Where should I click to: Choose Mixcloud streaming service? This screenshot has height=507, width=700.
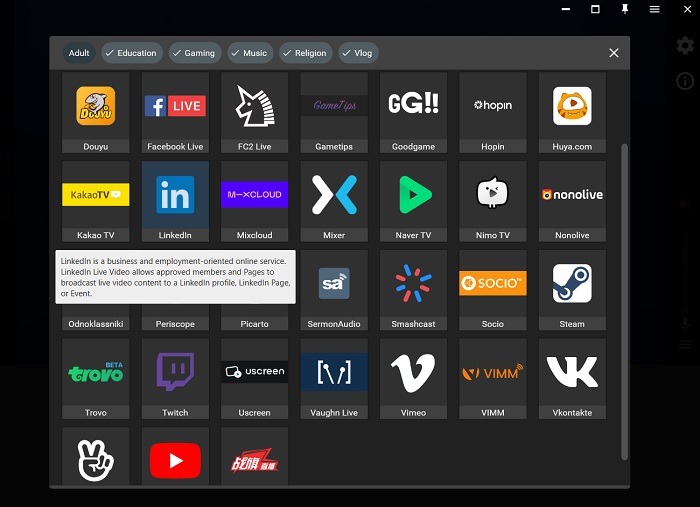click(x=254, y=201)
